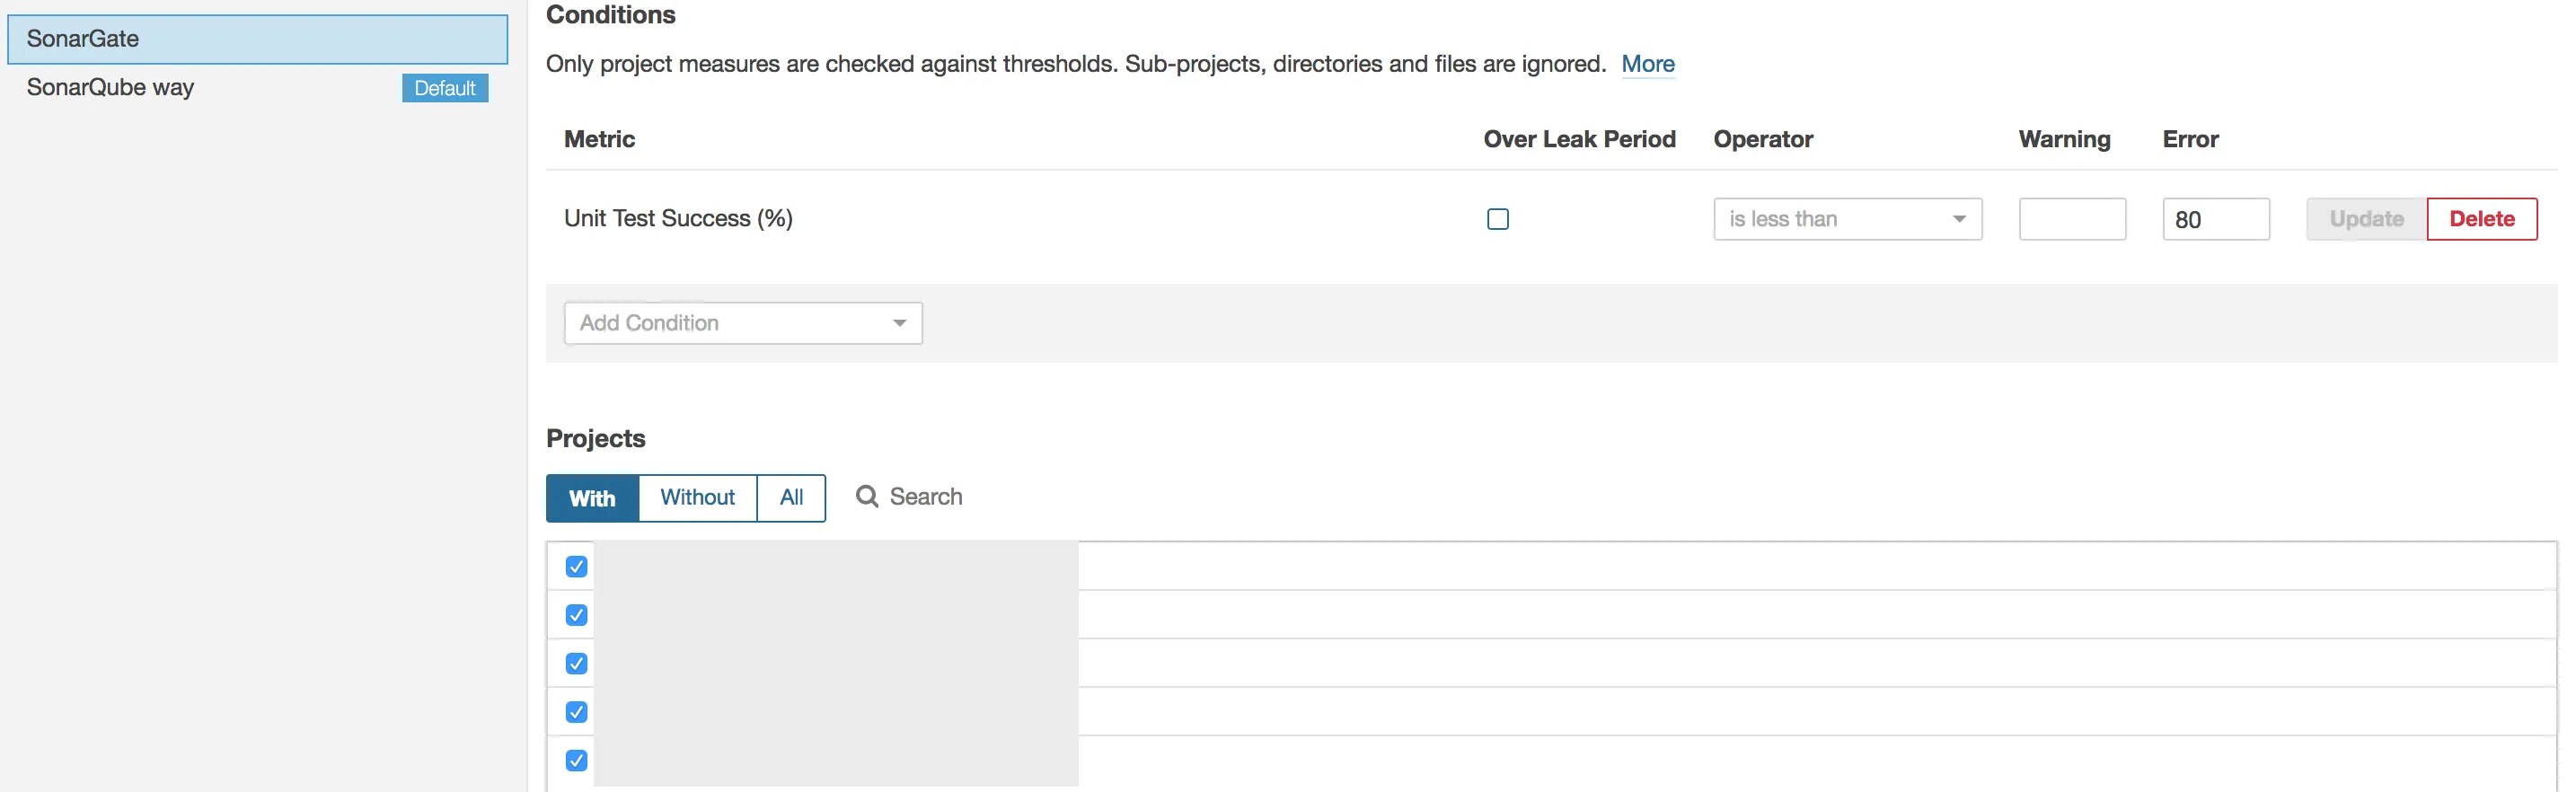Uncheck the fifth project checkbox
The width and height of the screenshot is (2576, 792).
(576, 761)
